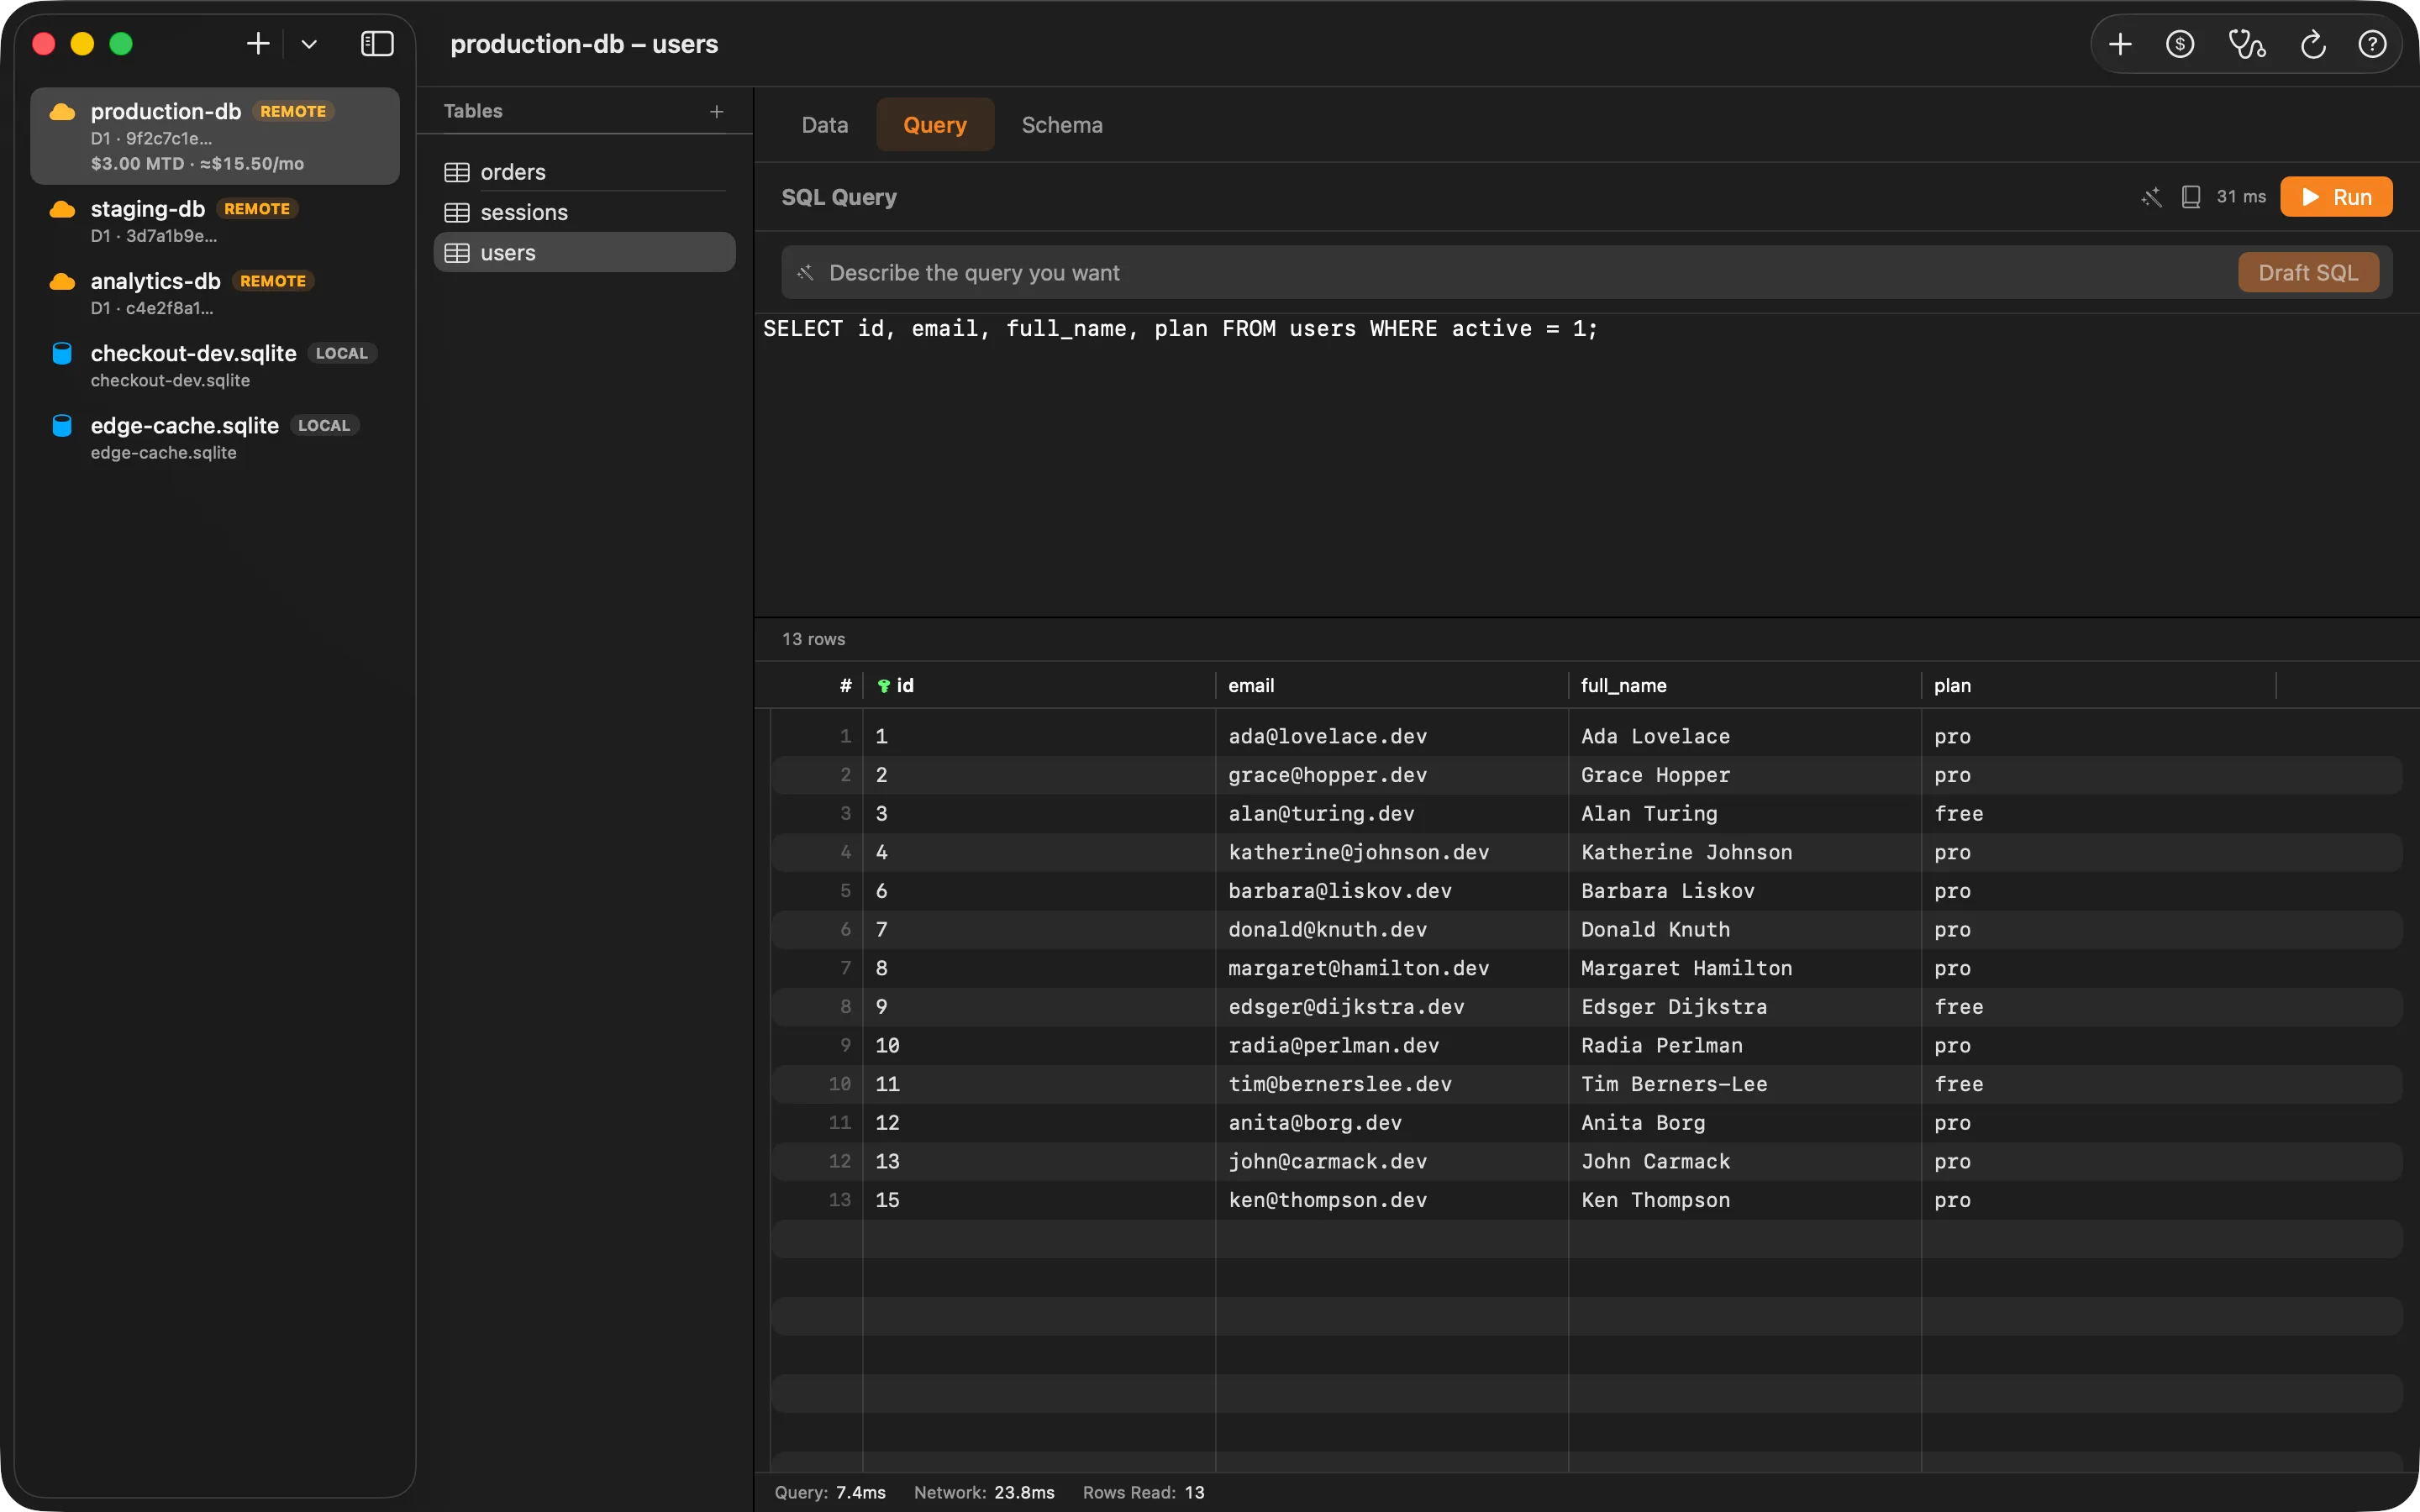Click the Rows Read: 13 status entry
2420x1512 pixels.
click(1143, 1492)
